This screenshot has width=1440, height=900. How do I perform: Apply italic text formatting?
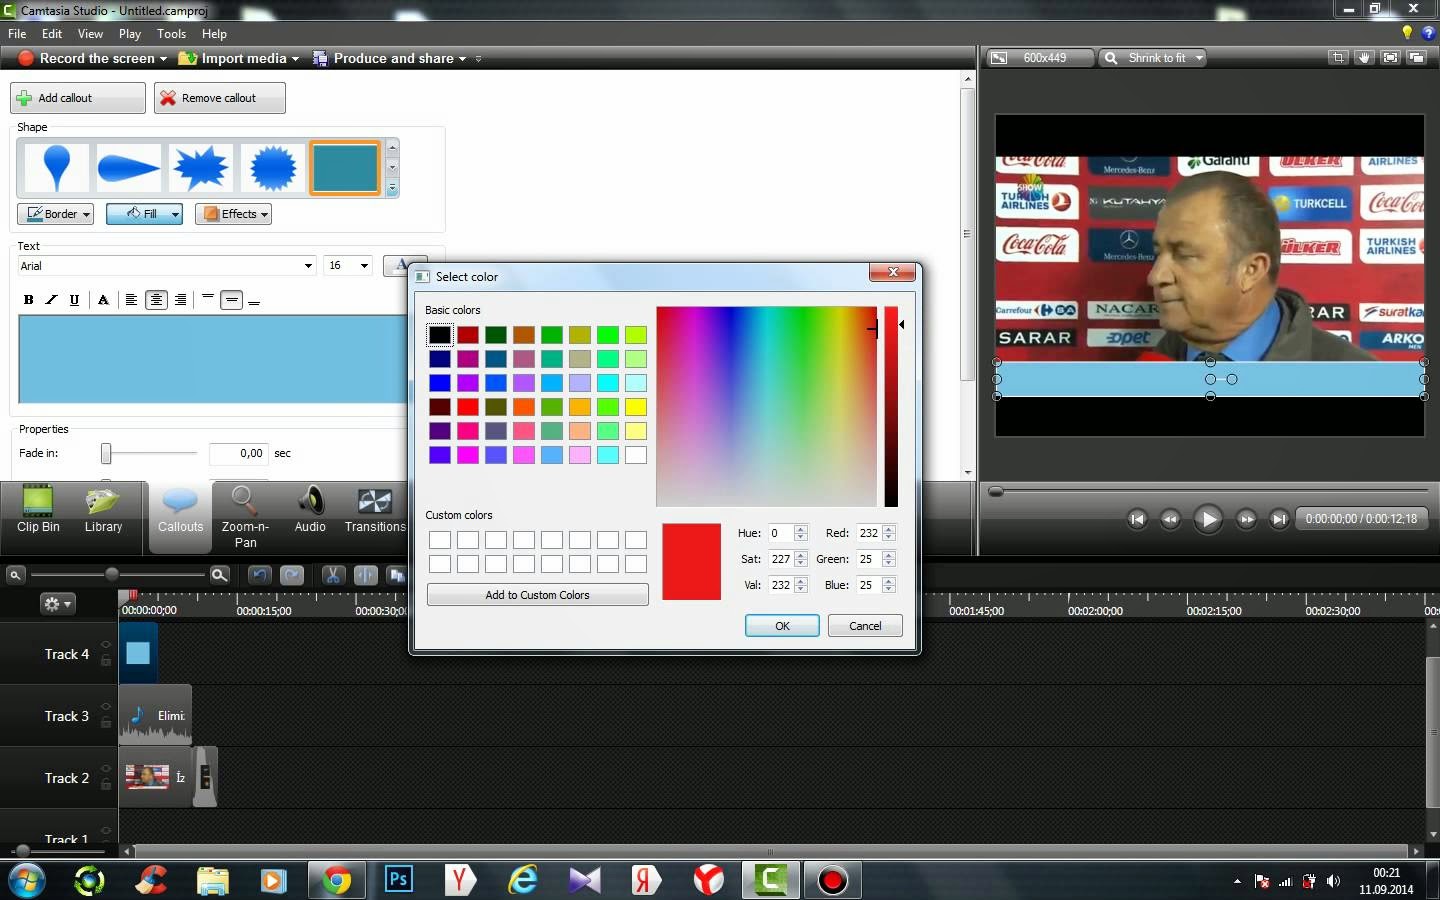(x=51, y=300)
